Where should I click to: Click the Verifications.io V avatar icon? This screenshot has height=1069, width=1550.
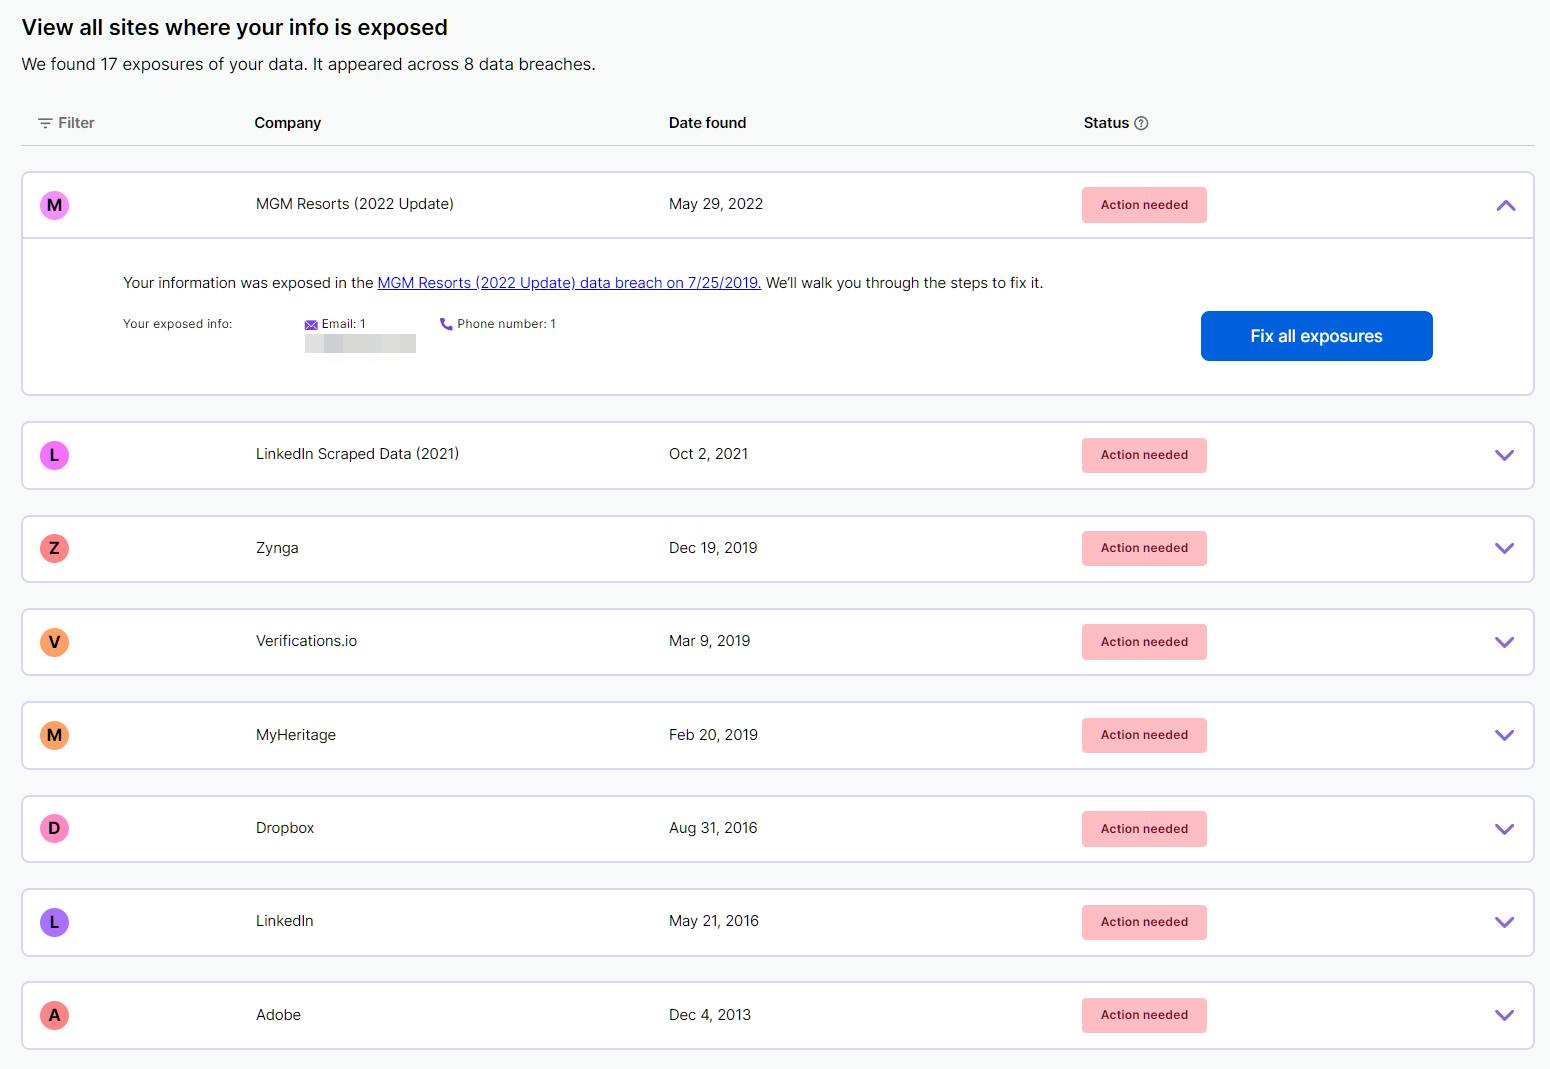(x=54, y=642)
